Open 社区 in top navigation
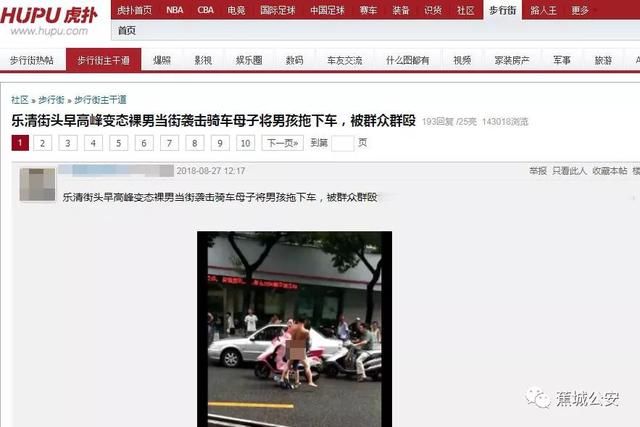Screen dimensions: 640x427 coord(465,10)
